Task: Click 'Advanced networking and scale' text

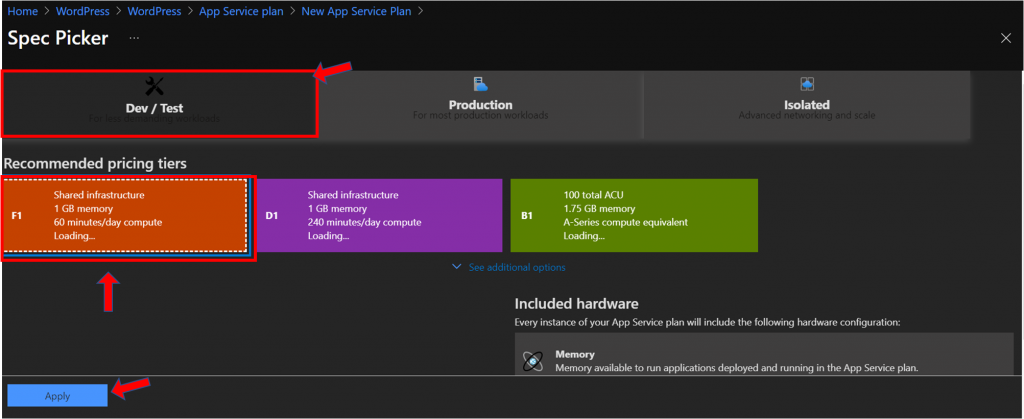Action: (x=807, y=116)
